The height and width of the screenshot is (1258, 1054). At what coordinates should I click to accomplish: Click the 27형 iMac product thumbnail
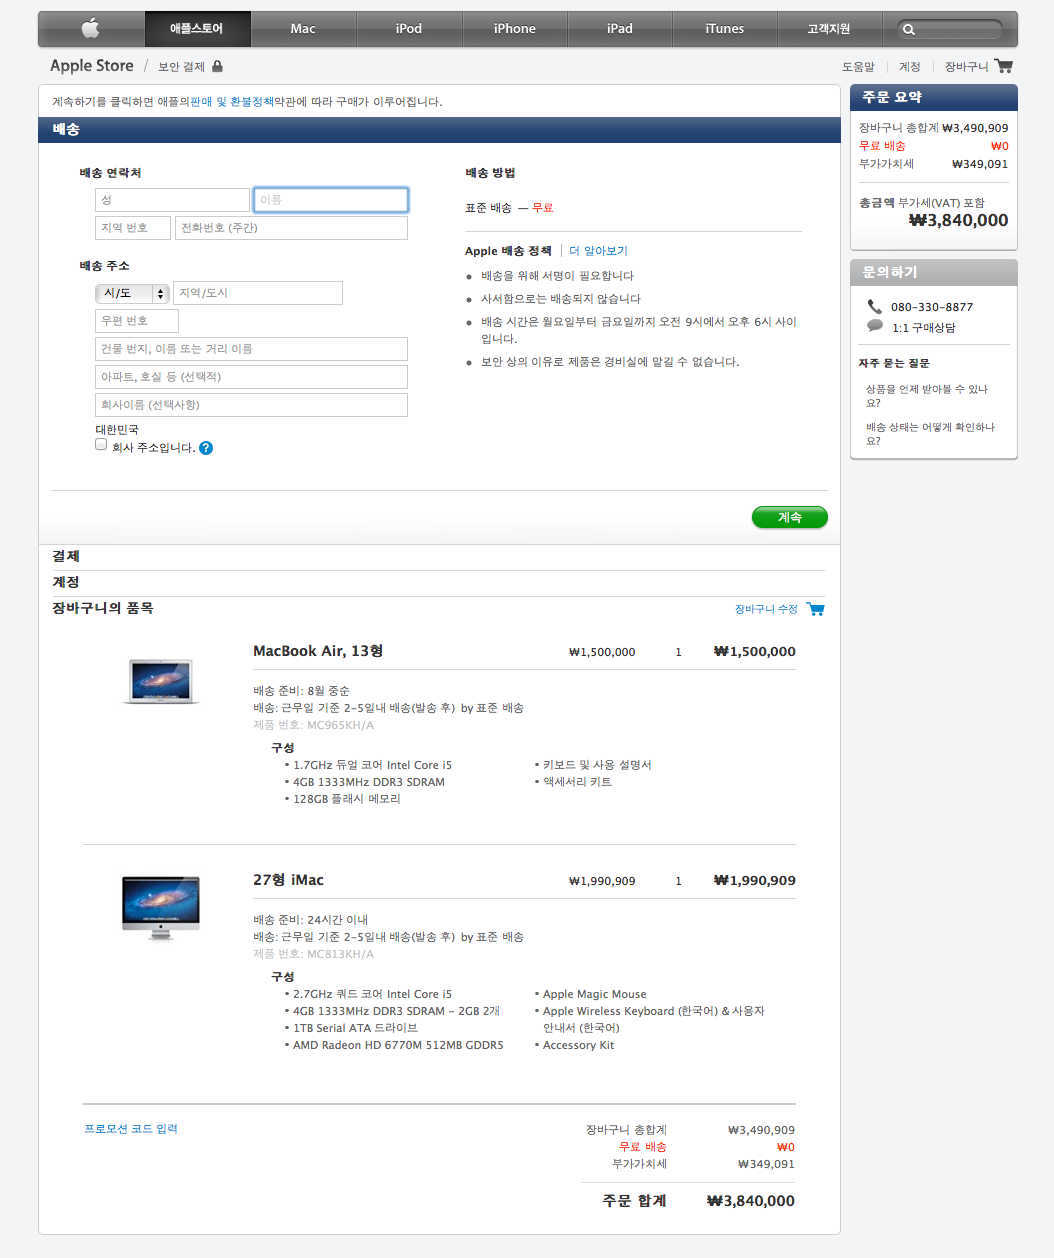(x=161, y=908)
